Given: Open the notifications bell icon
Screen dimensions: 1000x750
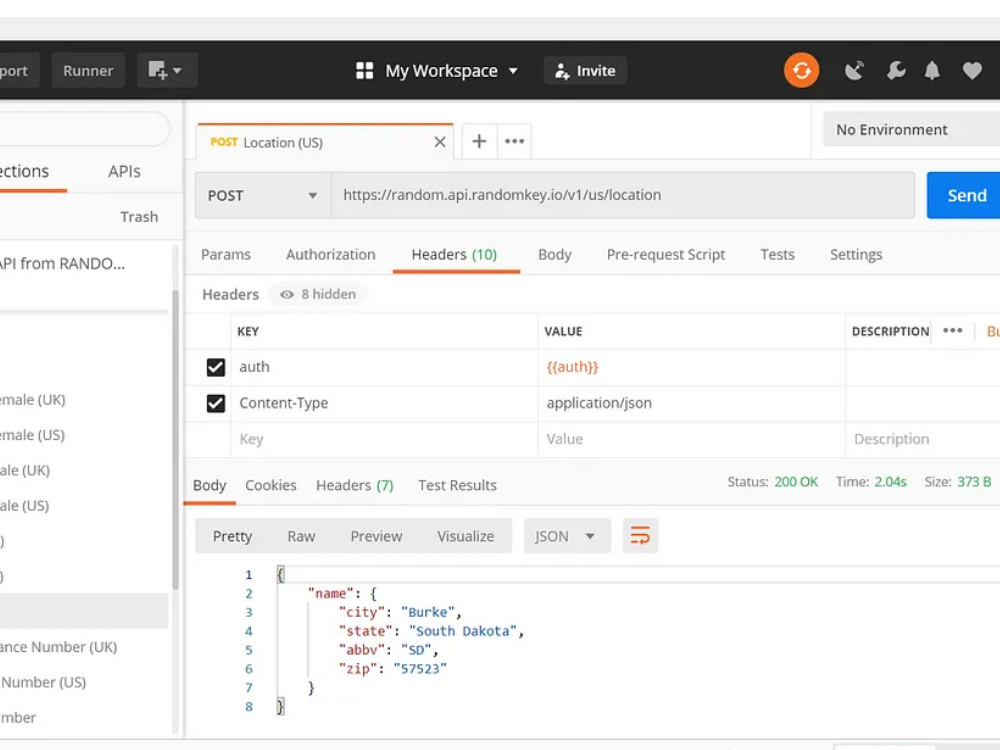Looking at the screenshot, I should 932,70.
